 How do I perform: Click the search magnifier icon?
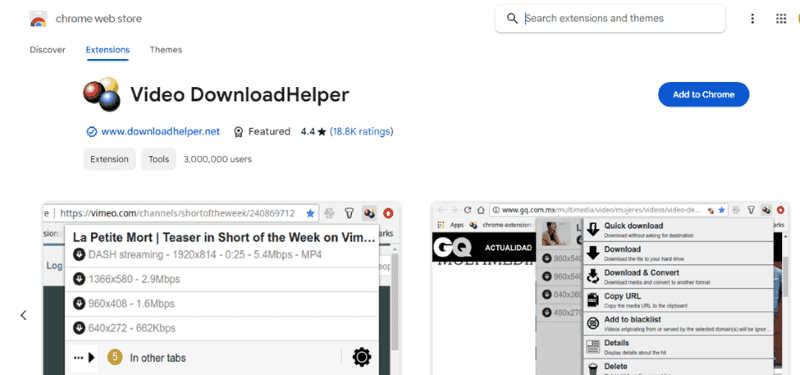point(512,19)
